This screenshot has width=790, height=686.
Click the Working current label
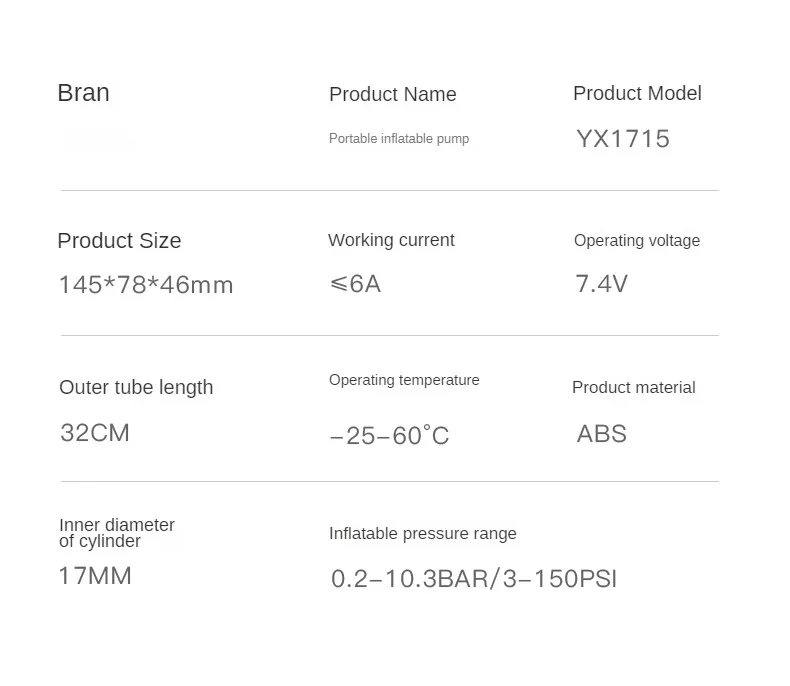pos(391,240)
